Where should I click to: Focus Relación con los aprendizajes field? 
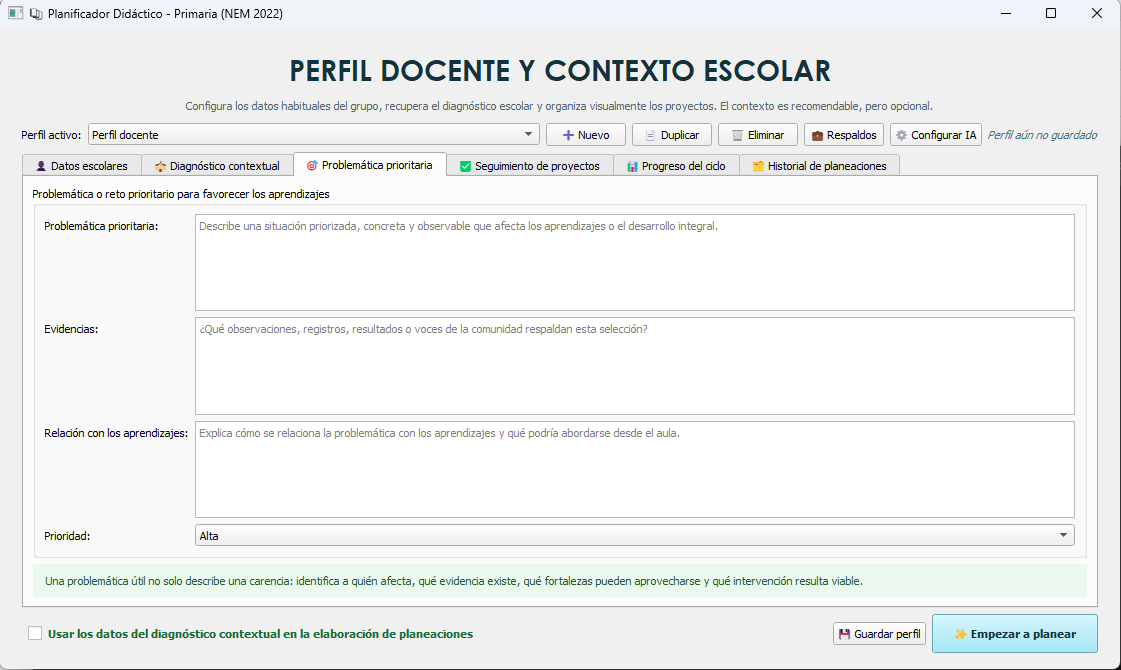pyautogui.click(x=634, y=469)
